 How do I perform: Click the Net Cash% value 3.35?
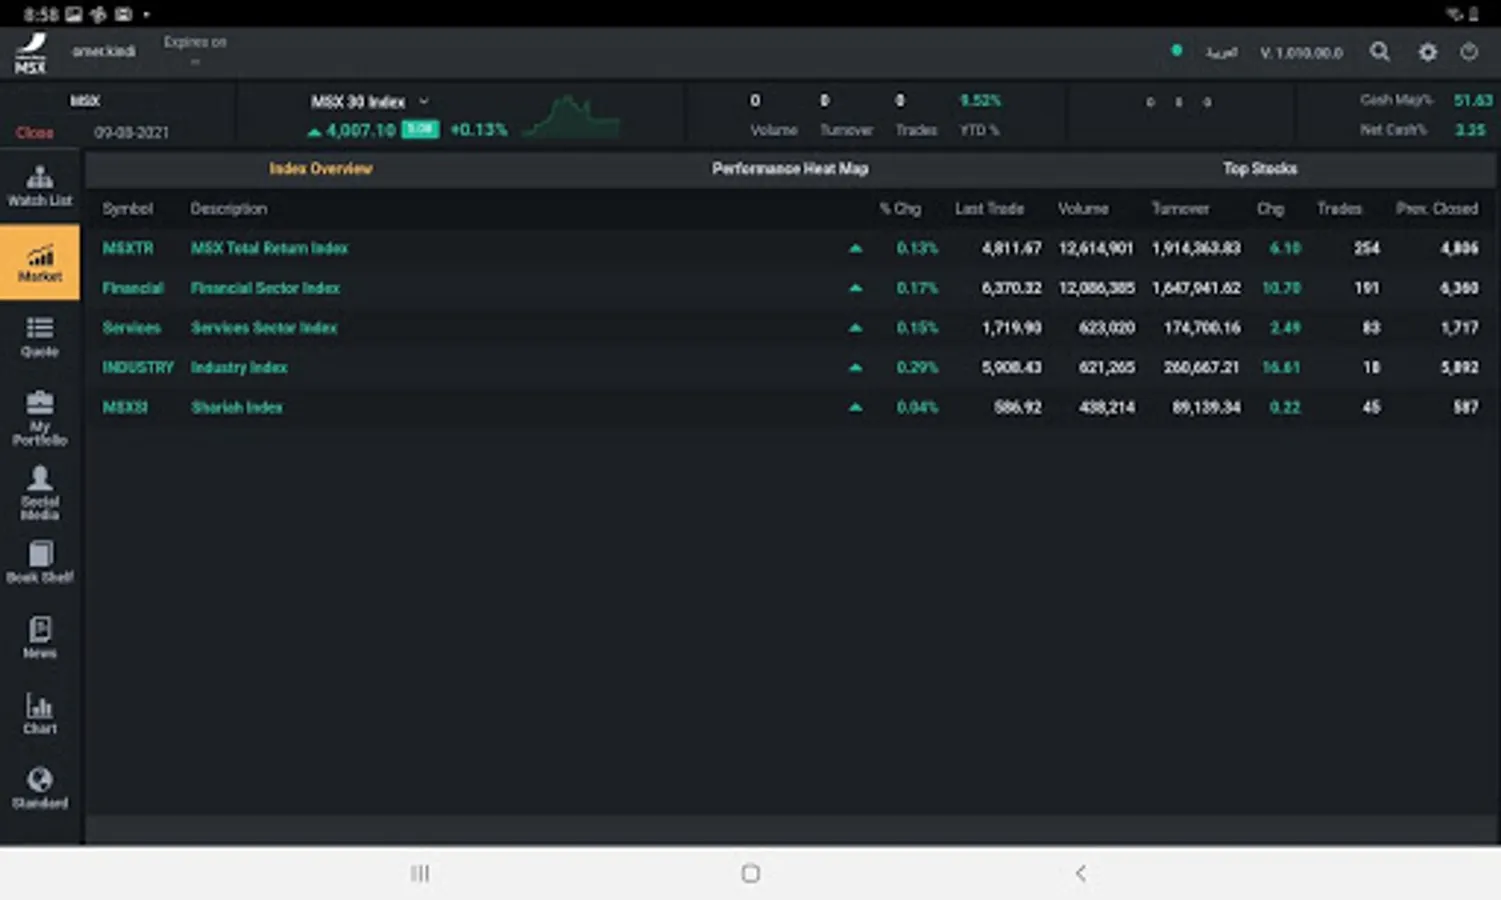click(x=1470, y=130)
